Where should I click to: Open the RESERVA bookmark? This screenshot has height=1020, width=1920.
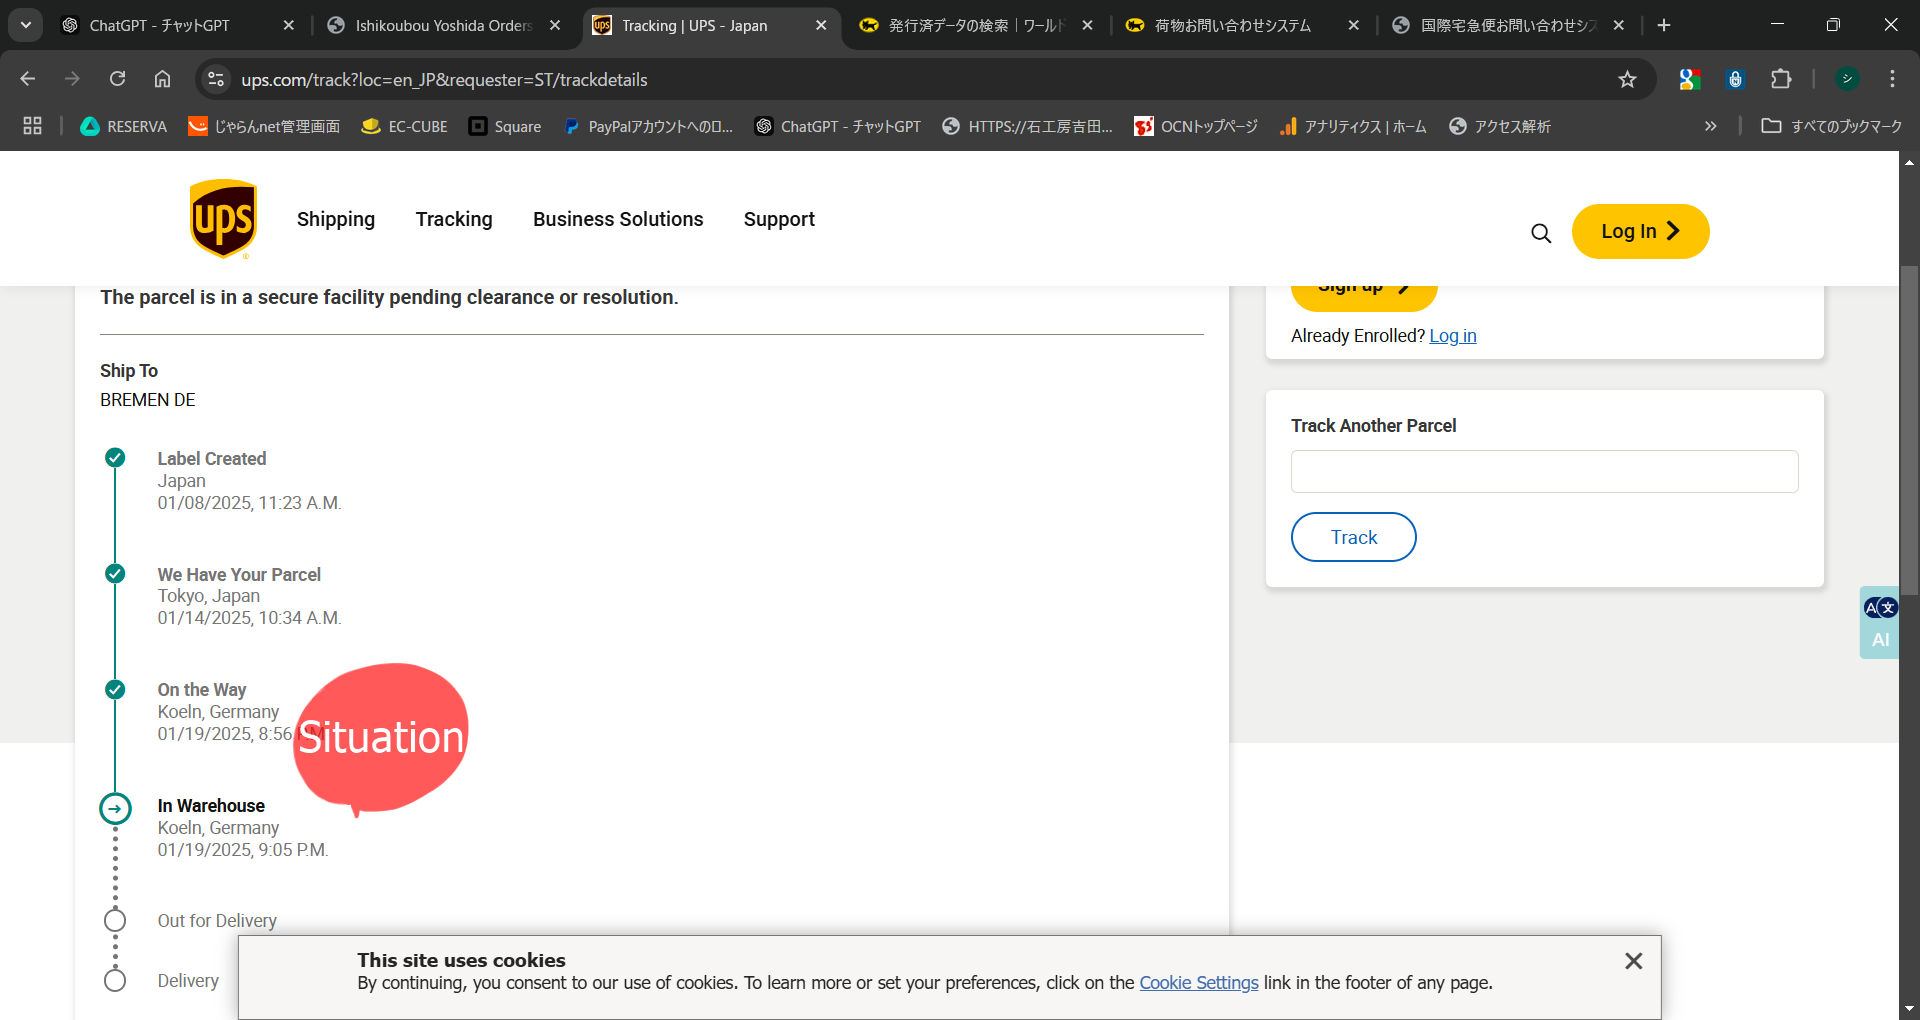(124, 126)
